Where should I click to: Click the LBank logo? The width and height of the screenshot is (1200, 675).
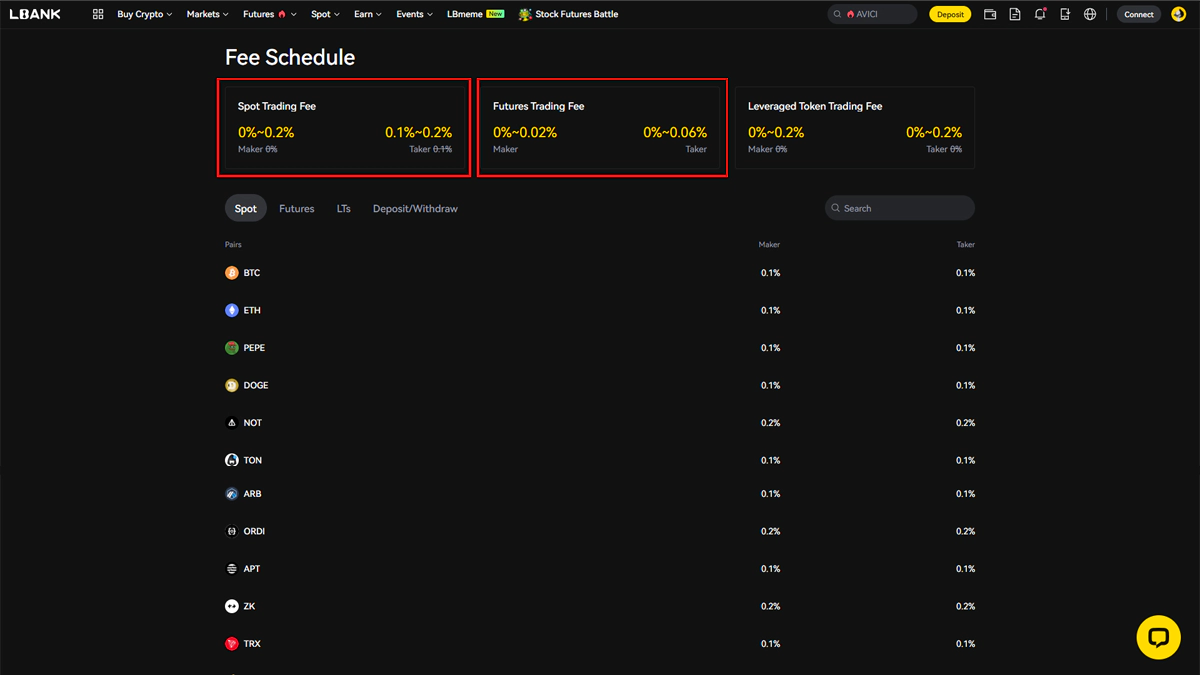[35, 14]
